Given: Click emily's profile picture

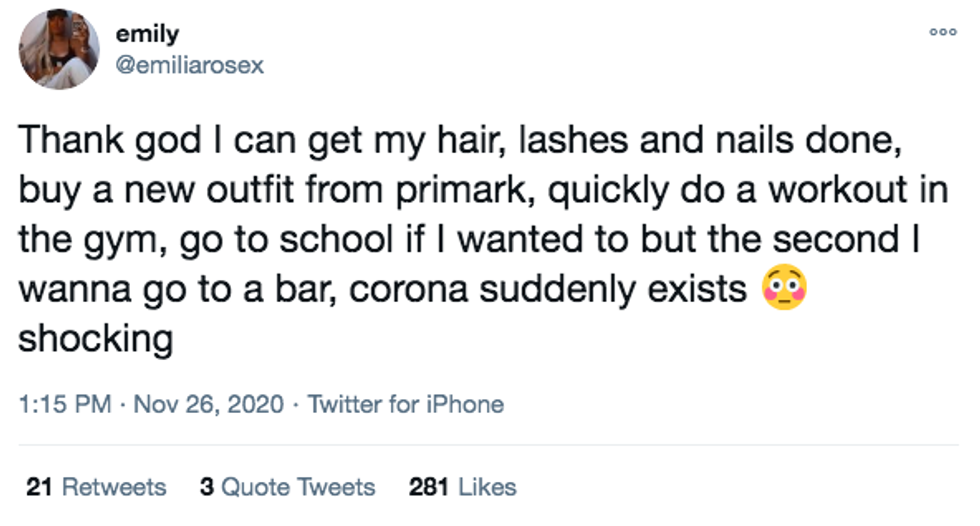Looking at the screenshot, I should (x=58, y=50).
